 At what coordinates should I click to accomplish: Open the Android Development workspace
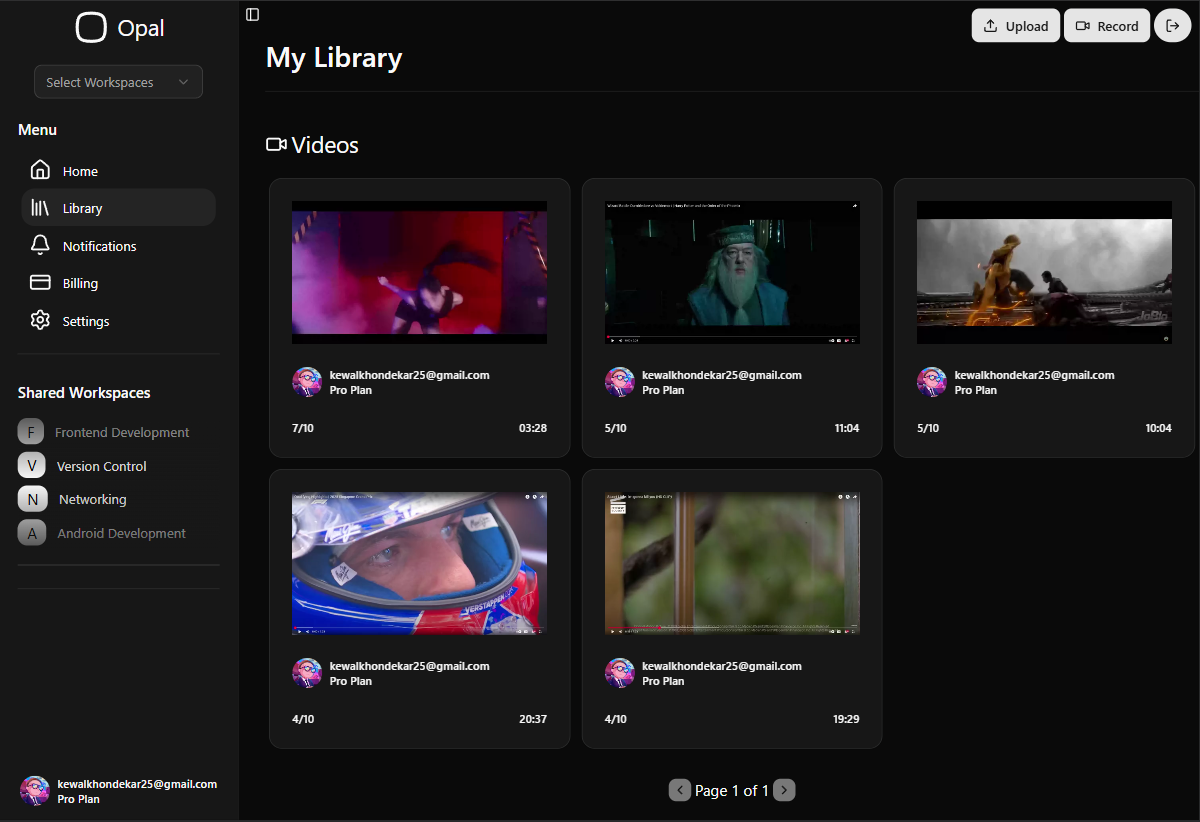click(118, 533)
